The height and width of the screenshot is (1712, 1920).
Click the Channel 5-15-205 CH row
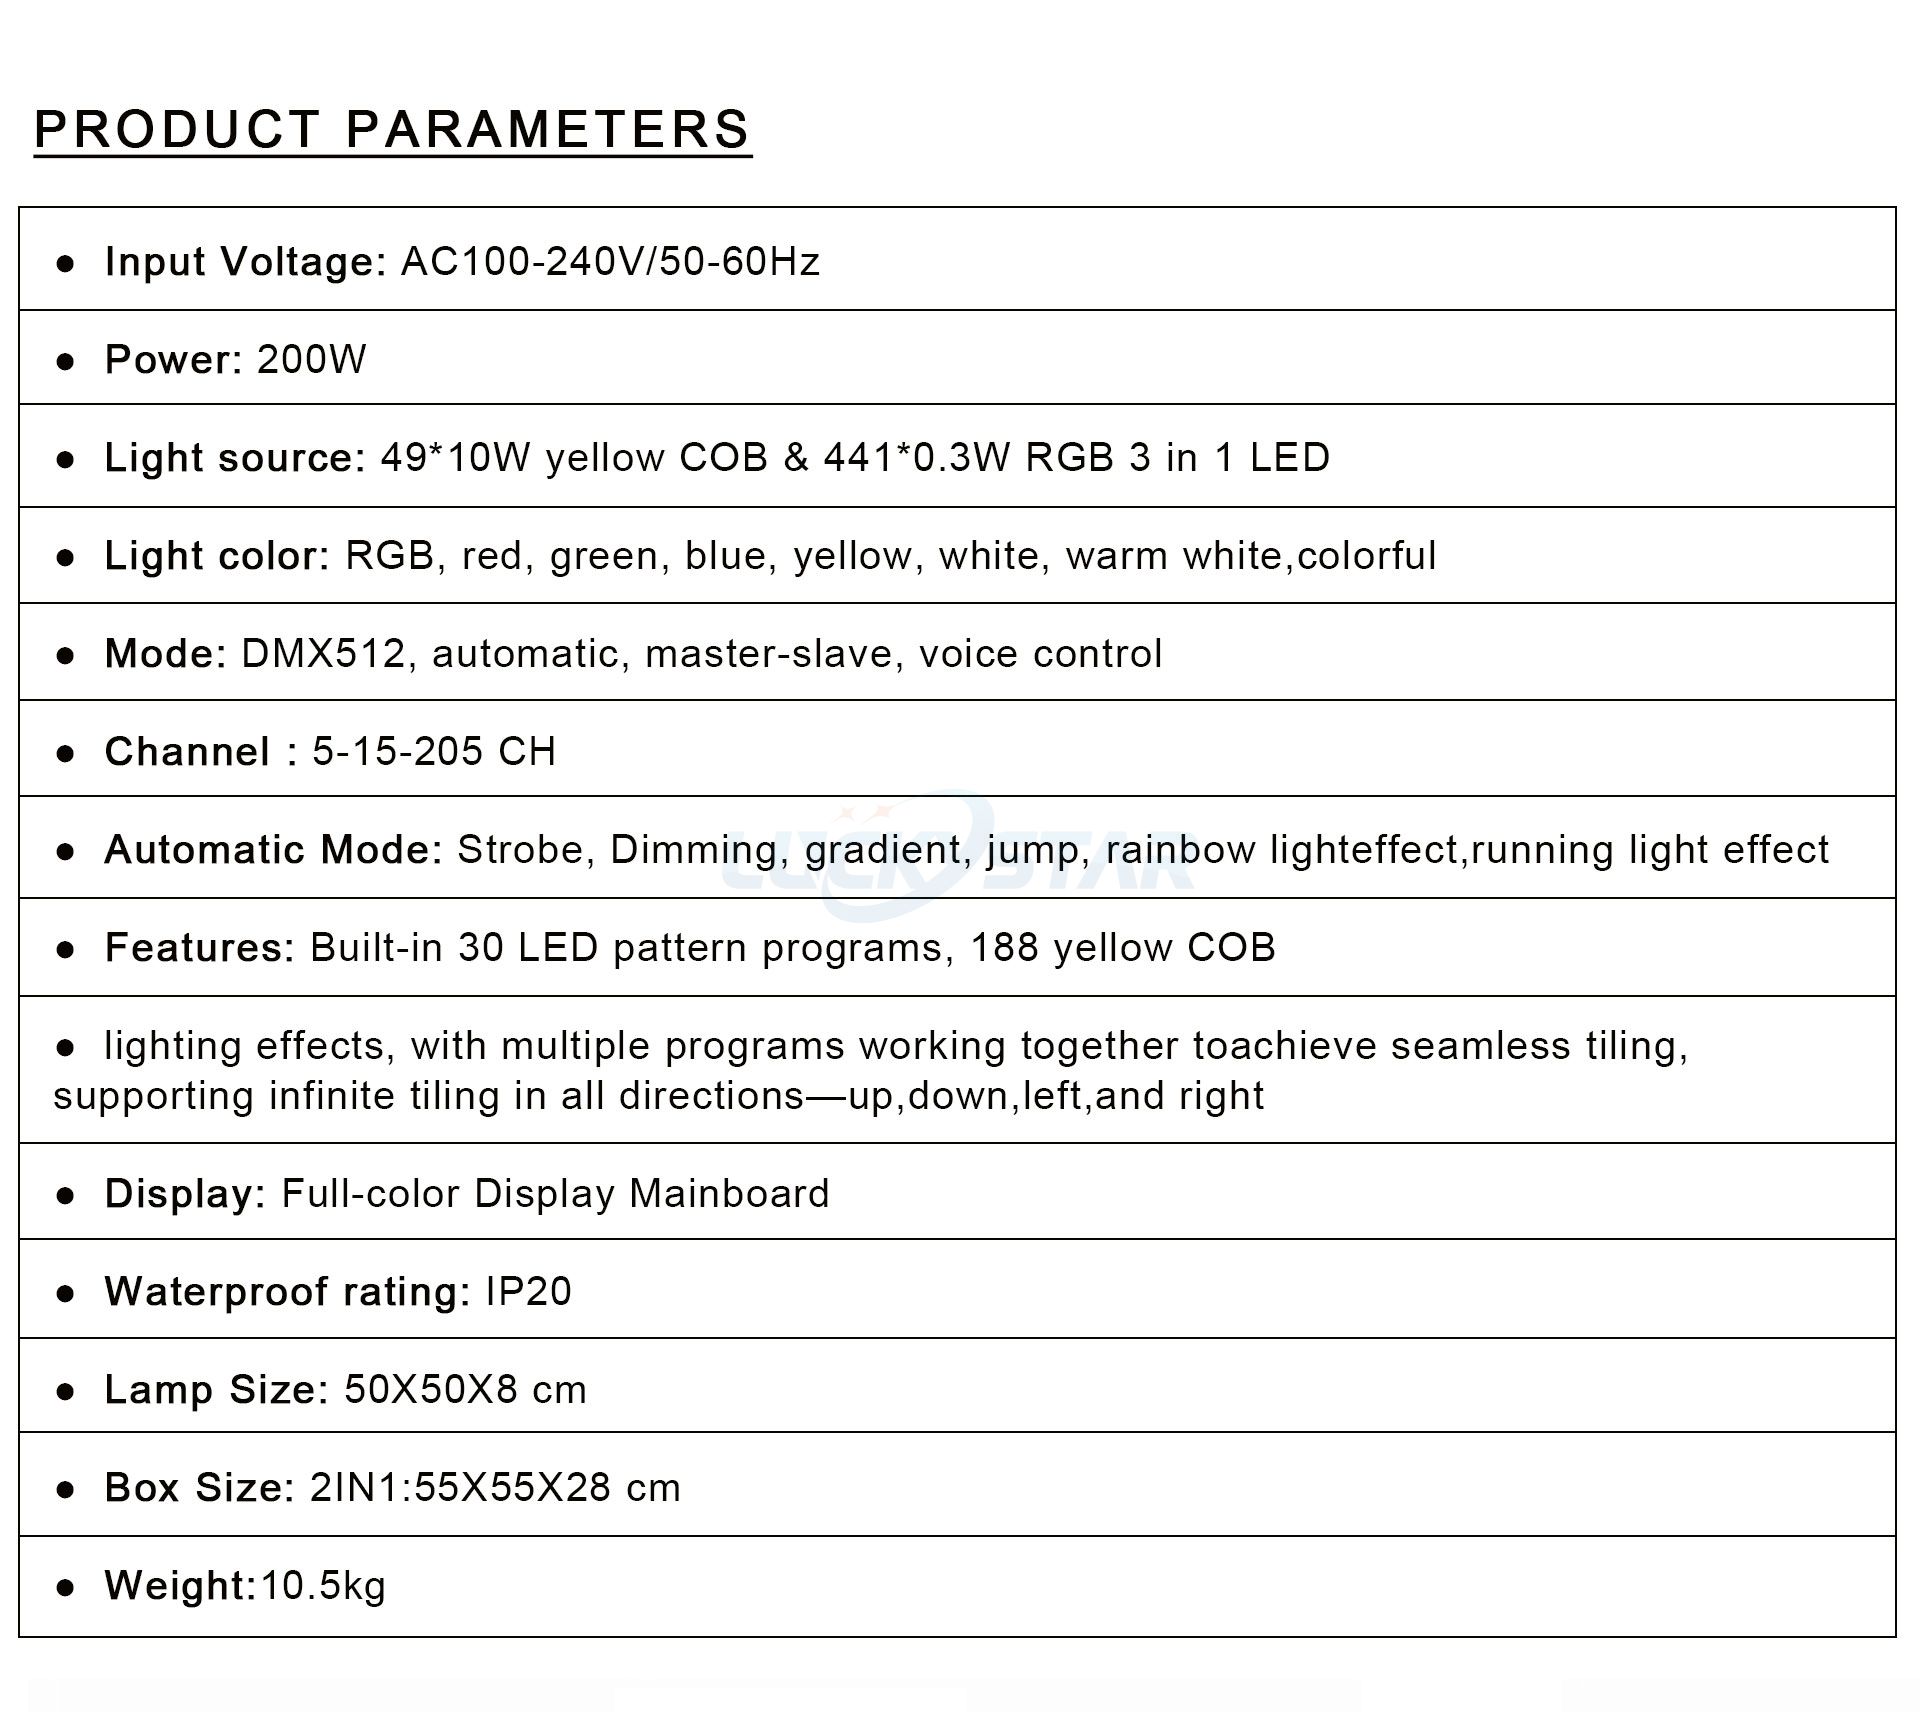coord(330,752)
